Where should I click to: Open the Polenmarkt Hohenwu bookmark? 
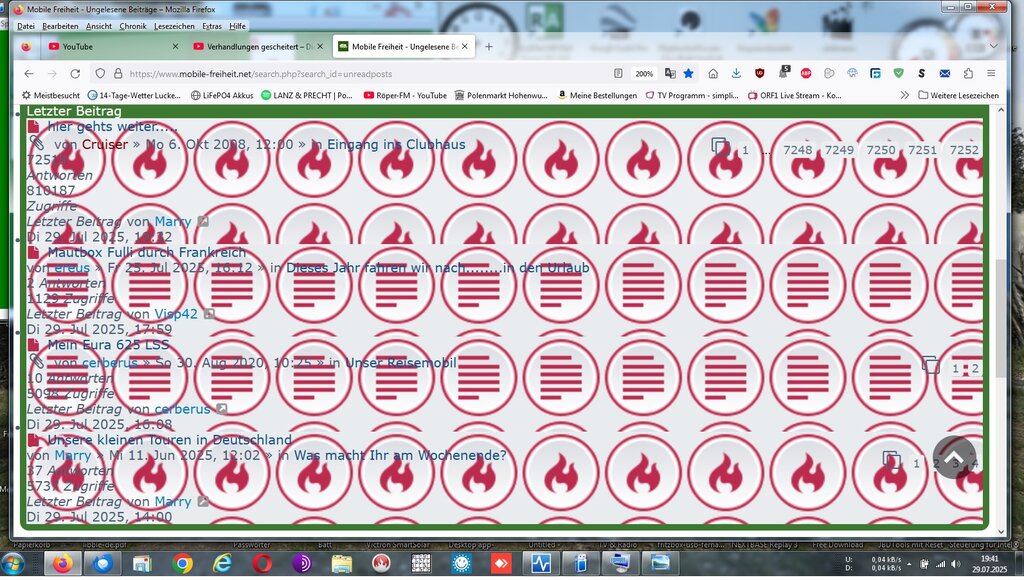click(x=501, y=95)
